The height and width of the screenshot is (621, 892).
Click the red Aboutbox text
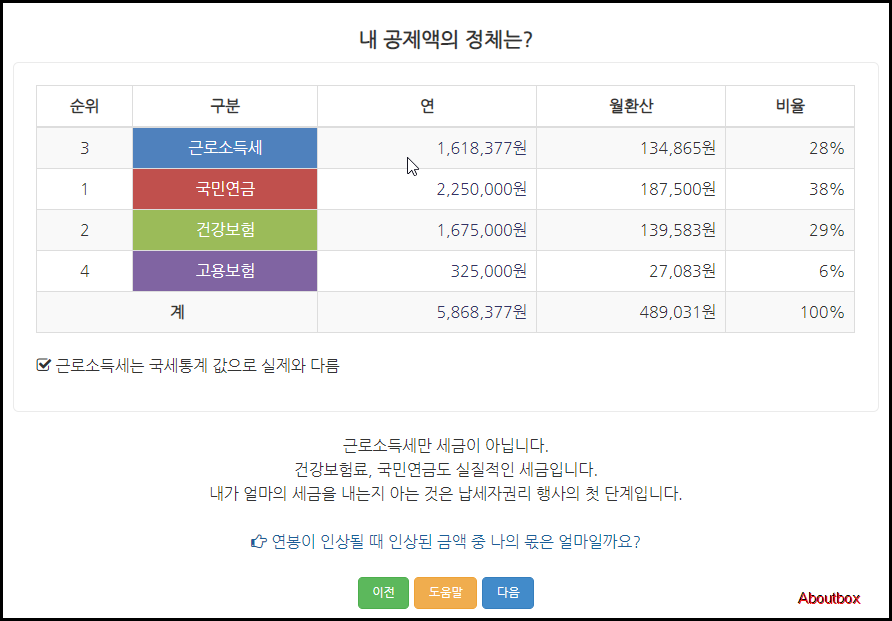[x=829, y=598]
